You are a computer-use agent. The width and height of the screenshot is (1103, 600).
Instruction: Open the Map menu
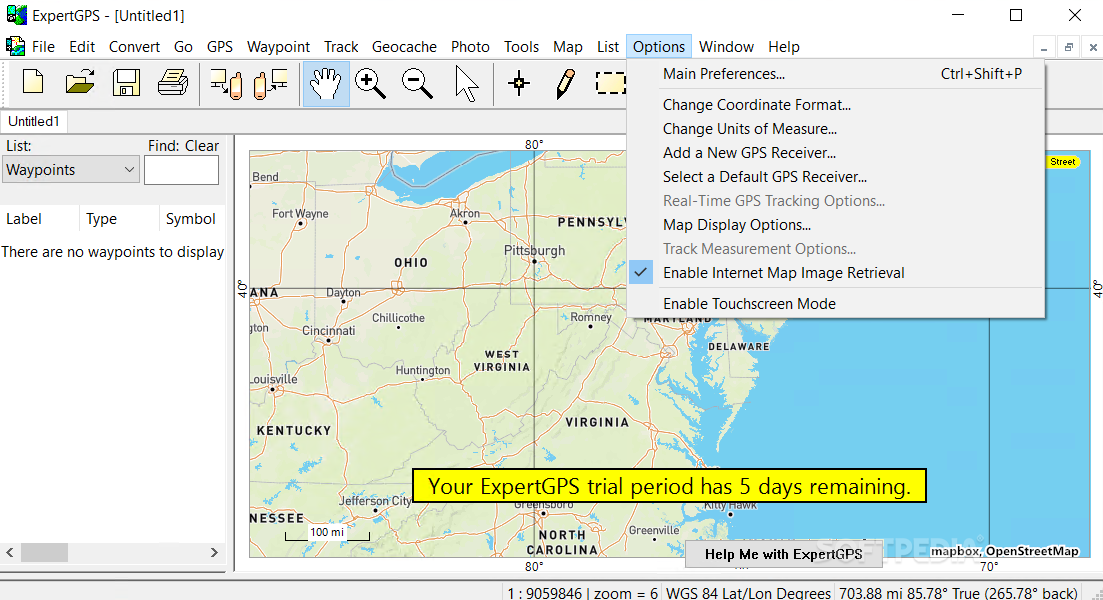567,46
